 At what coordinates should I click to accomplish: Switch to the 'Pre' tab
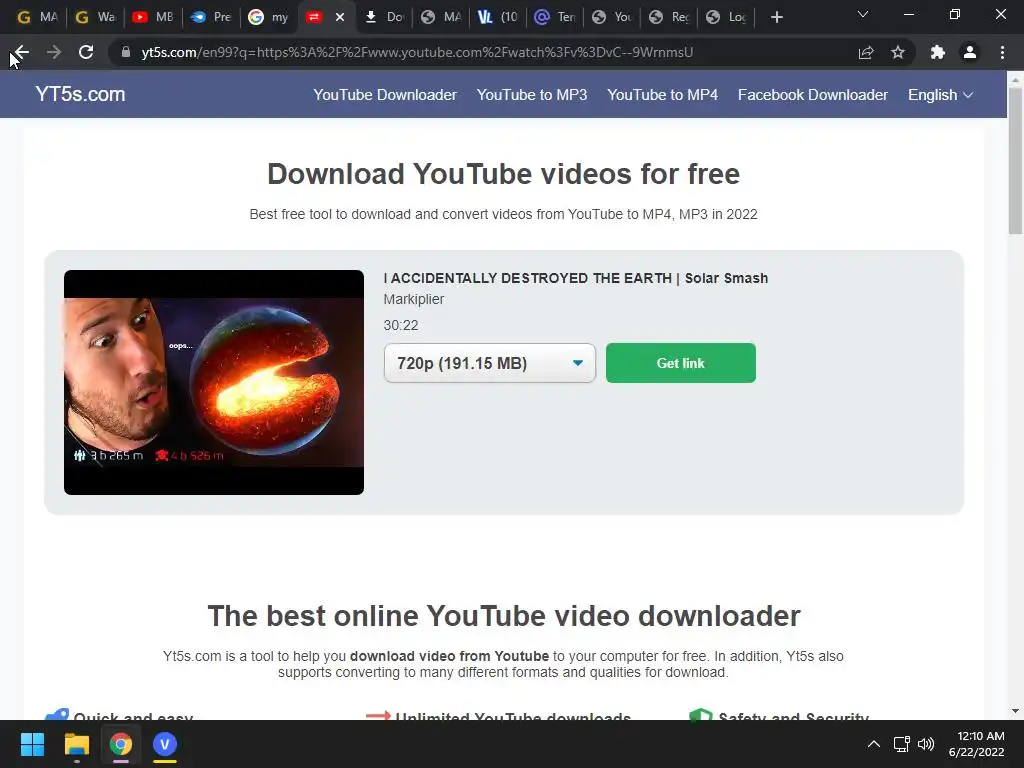tap(210, 17)
